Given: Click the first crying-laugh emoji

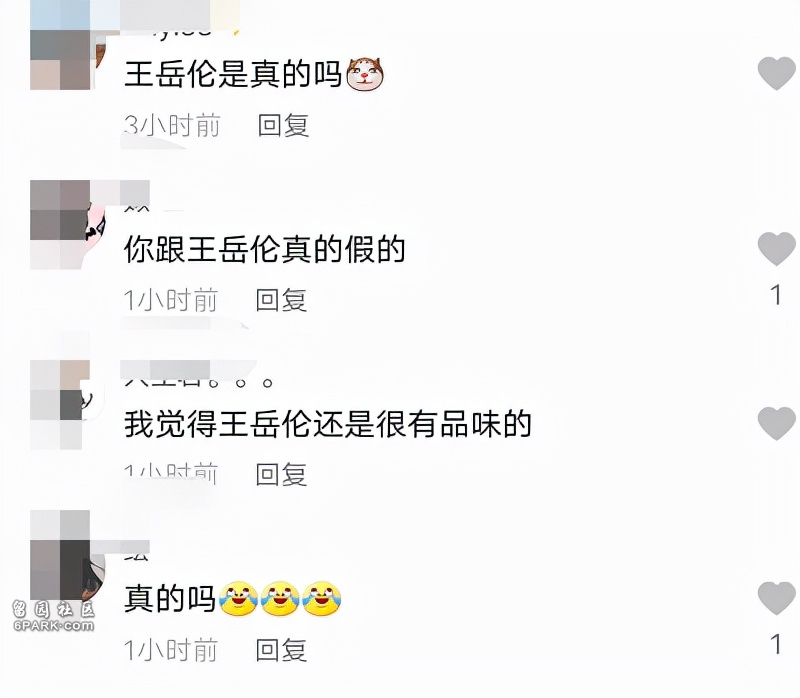Looking at the screenshot, I should 238,599.
